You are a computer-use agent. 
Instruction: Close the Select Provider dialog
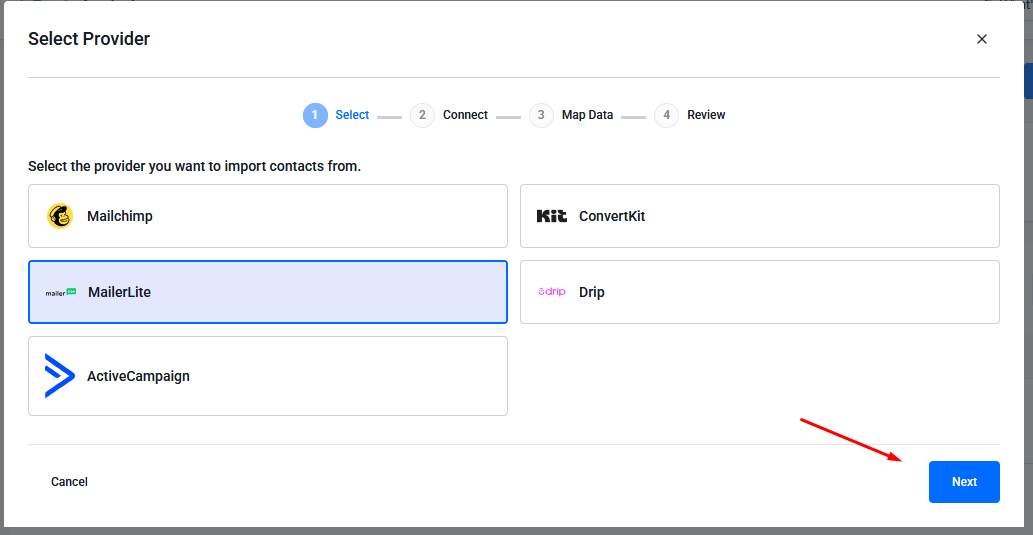pos(982,39)
